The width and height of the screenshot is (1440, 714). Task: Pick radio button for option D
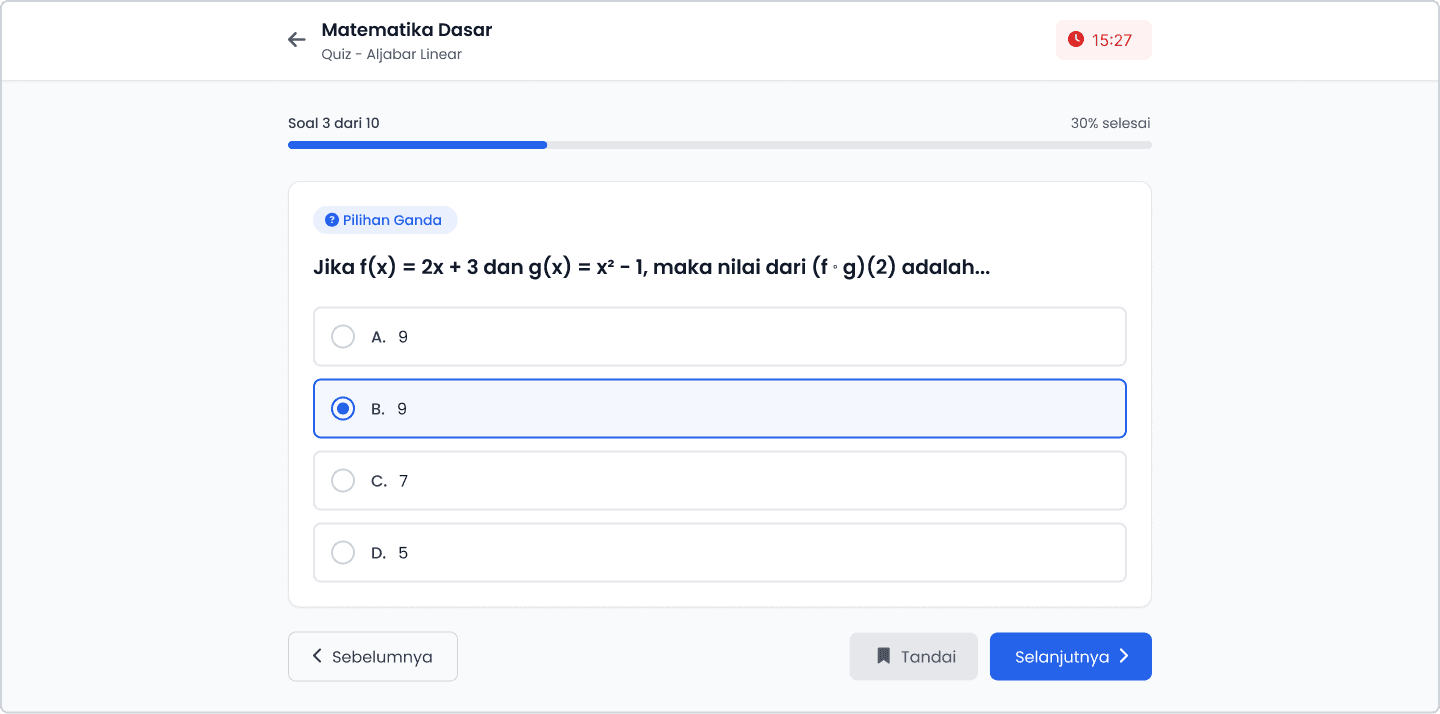[343, 552]
